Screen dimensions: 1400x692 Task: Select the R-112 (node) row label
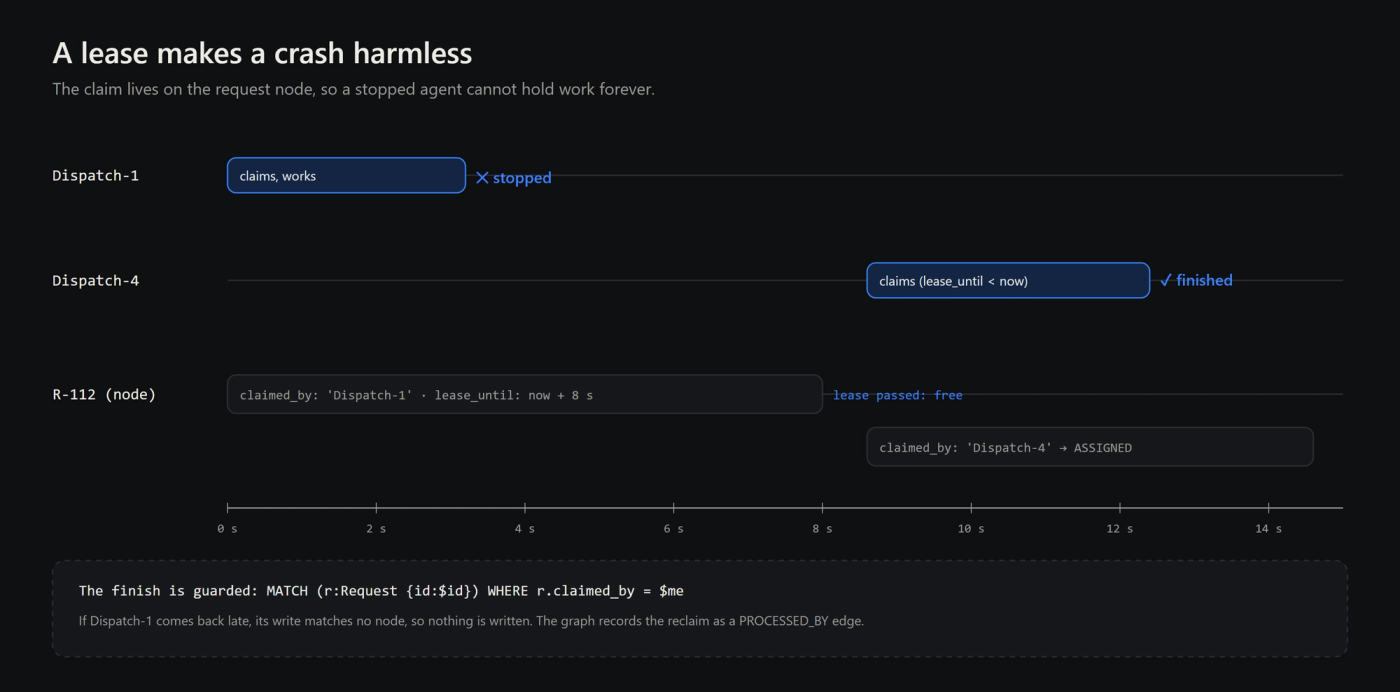(104, 394)
